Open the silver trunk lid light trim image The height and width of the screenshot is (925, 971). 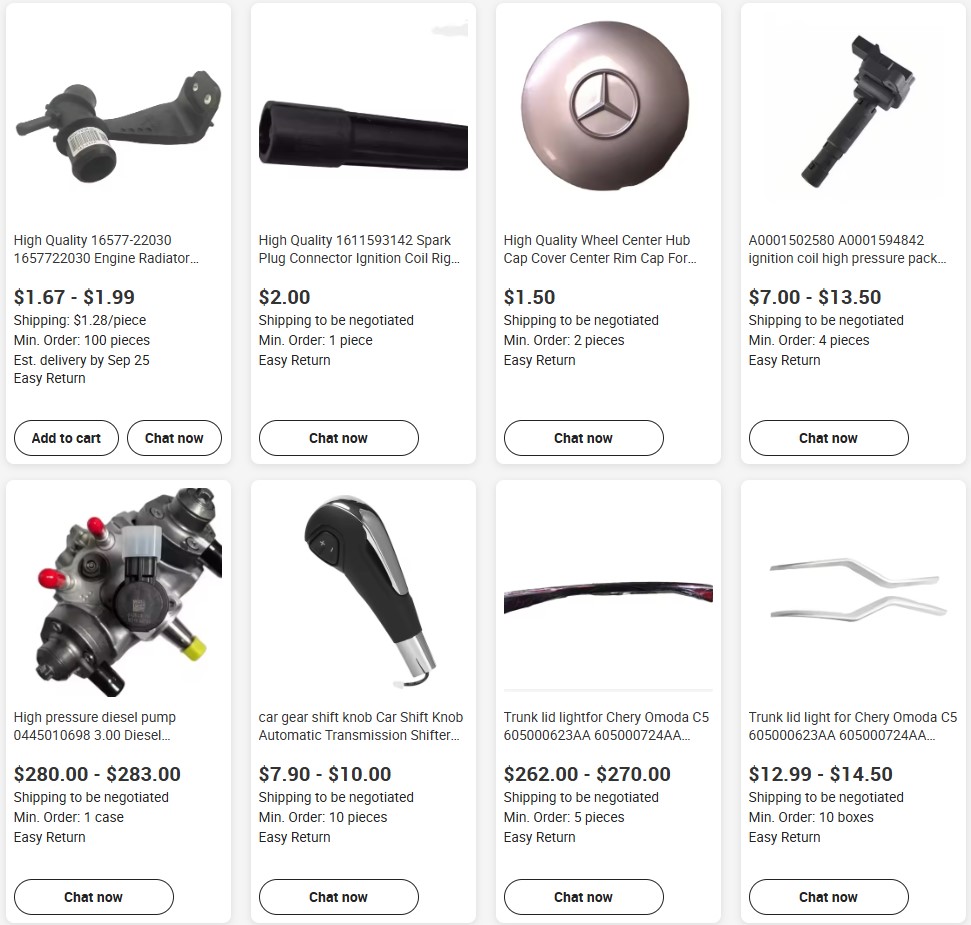point(853,592)
